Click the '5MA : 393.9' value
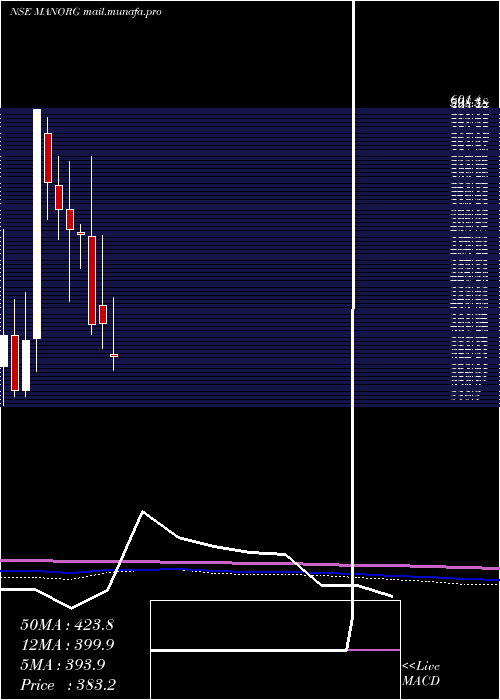Screen dimensions: 500x700 [63, 665]
